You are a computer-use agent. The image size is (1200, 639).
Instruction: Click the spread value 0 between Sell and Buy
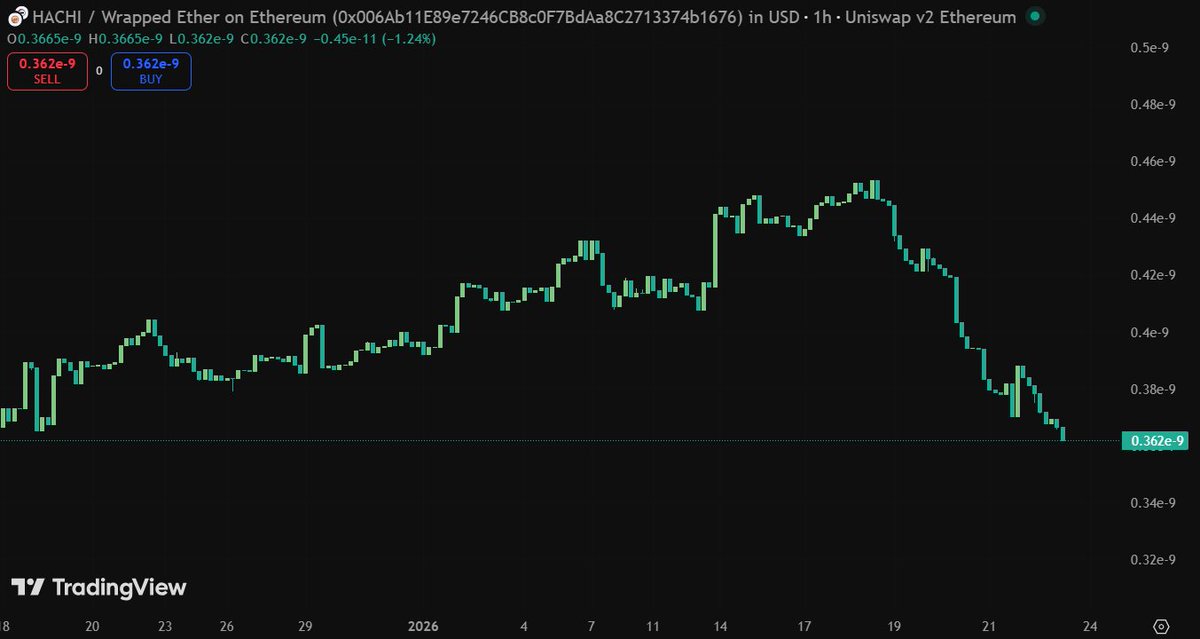pos(99,71)
